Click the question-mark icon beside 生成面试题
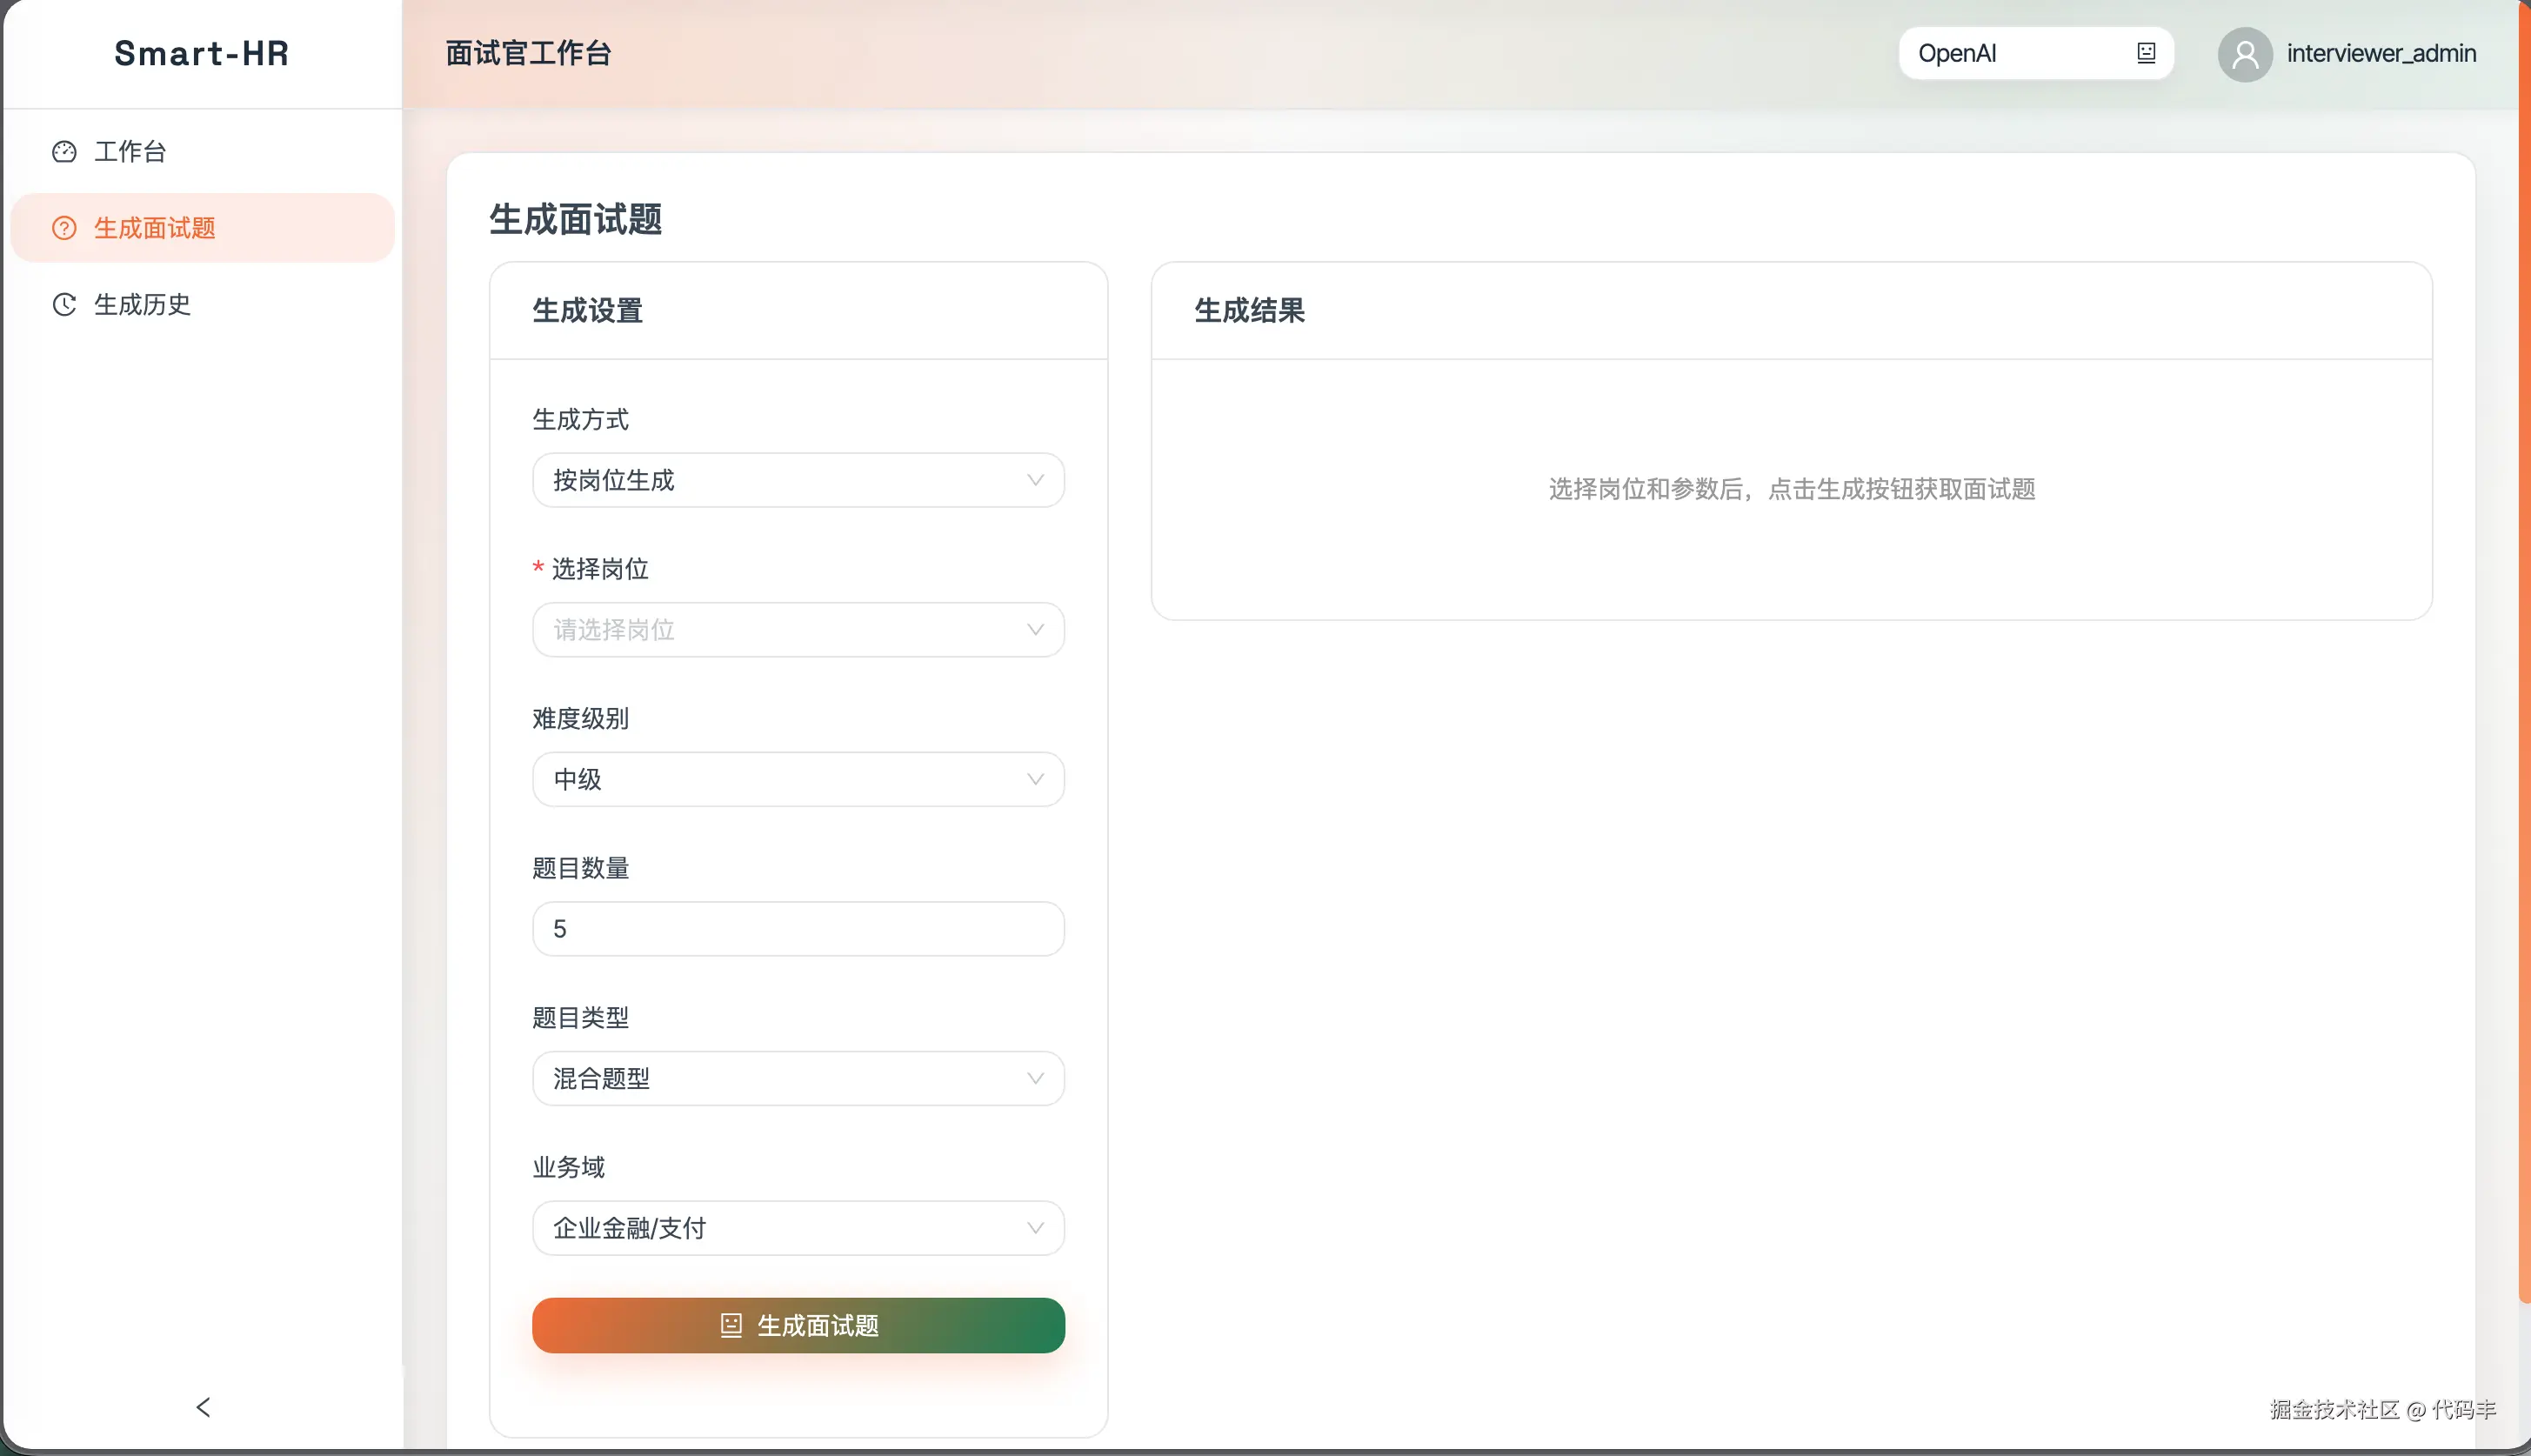 tap(64, 228)
